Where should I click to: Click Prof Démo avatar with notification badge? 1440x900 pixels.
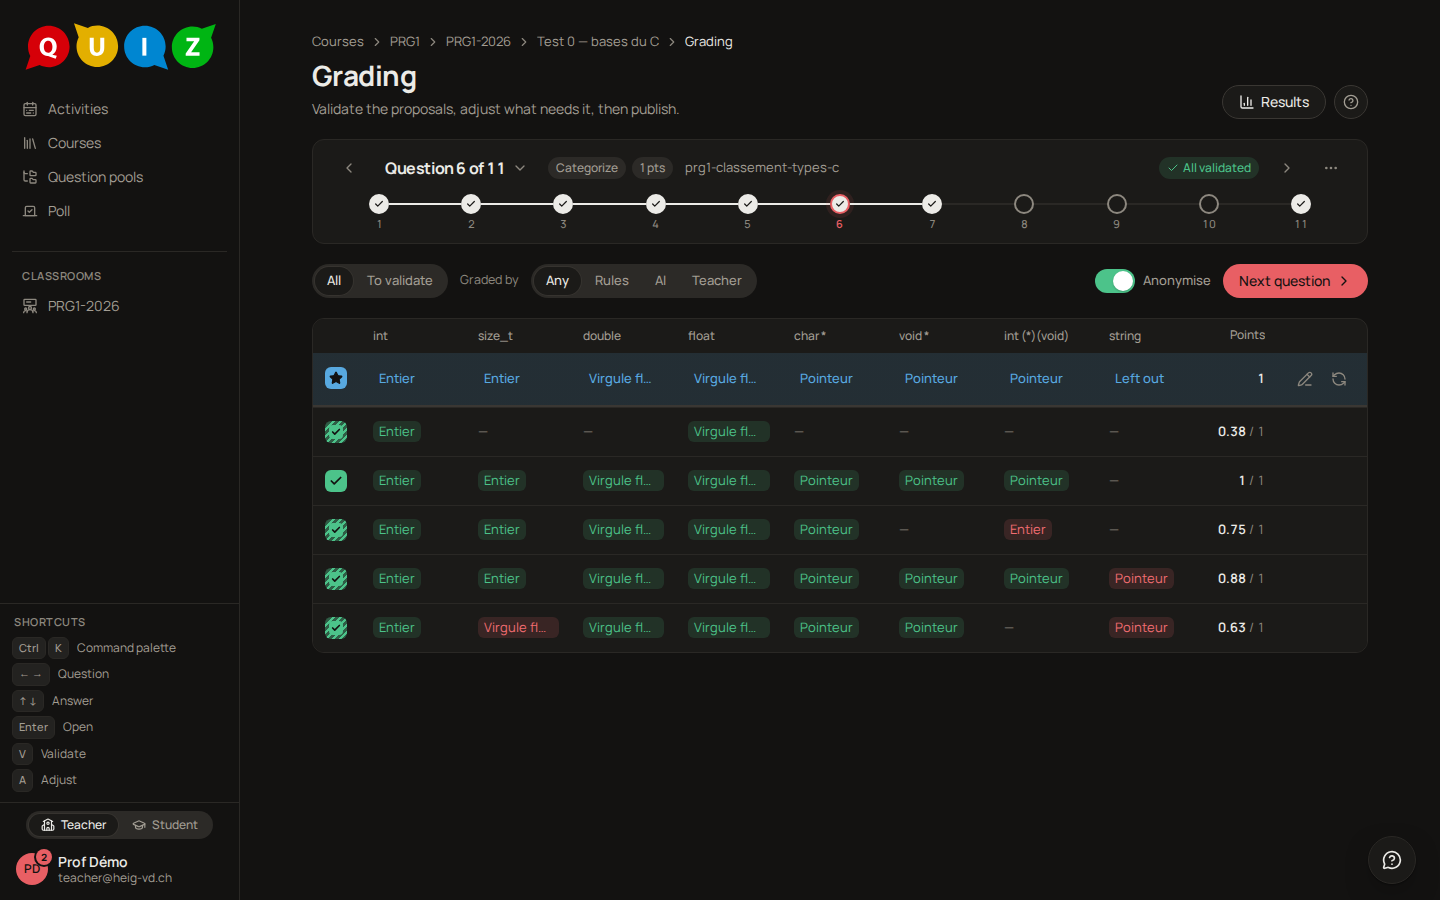click(33, 868)
